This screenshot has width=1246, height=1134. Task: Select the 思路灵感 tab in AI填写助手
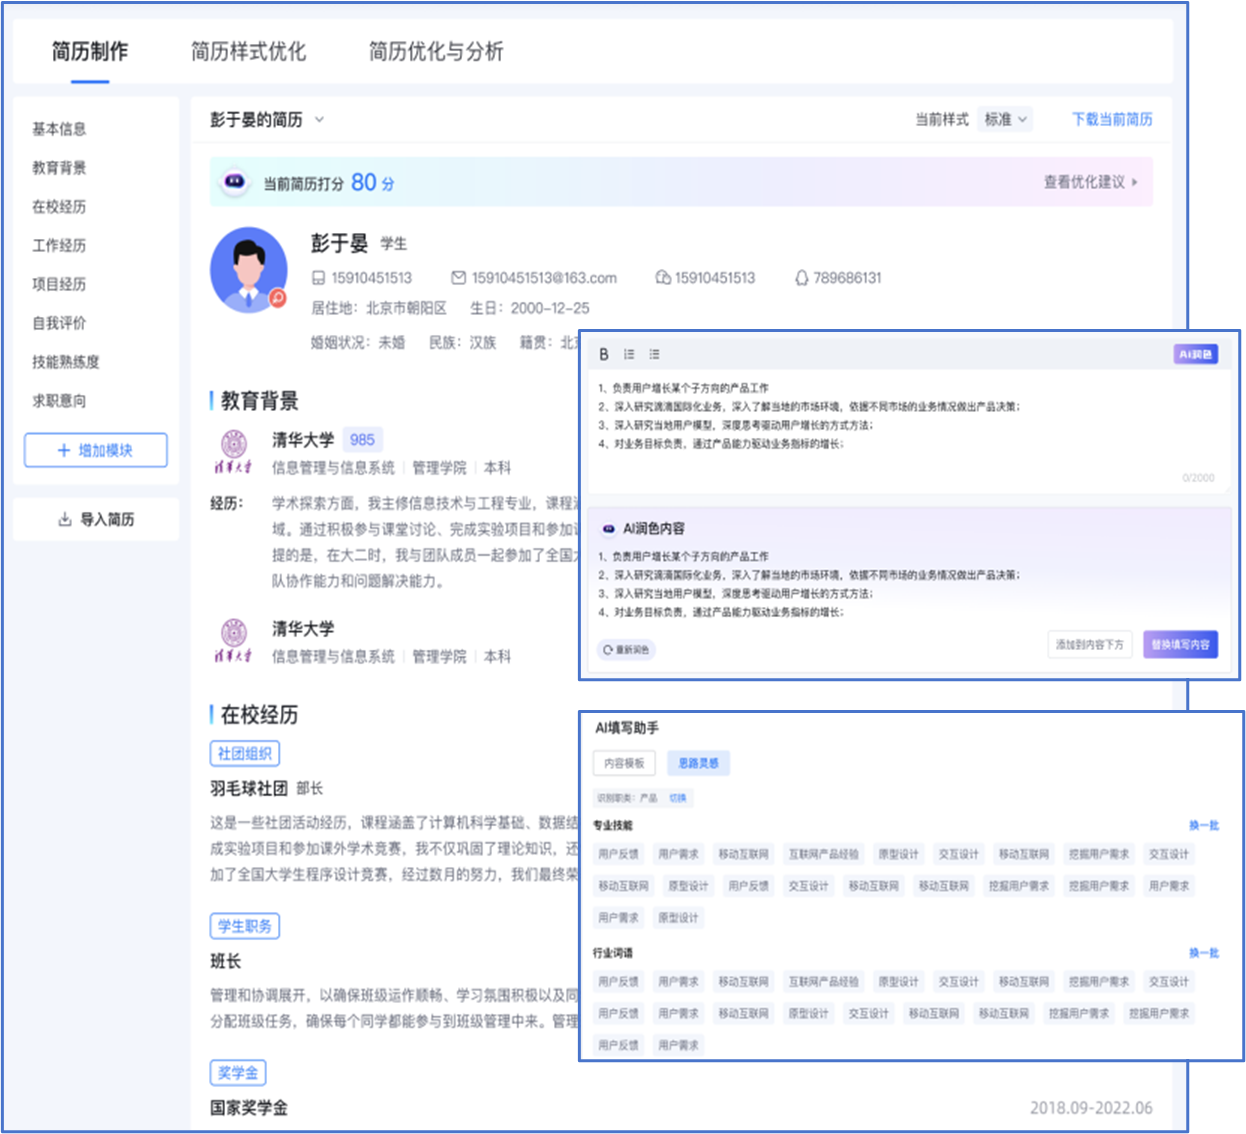[698, 763]
